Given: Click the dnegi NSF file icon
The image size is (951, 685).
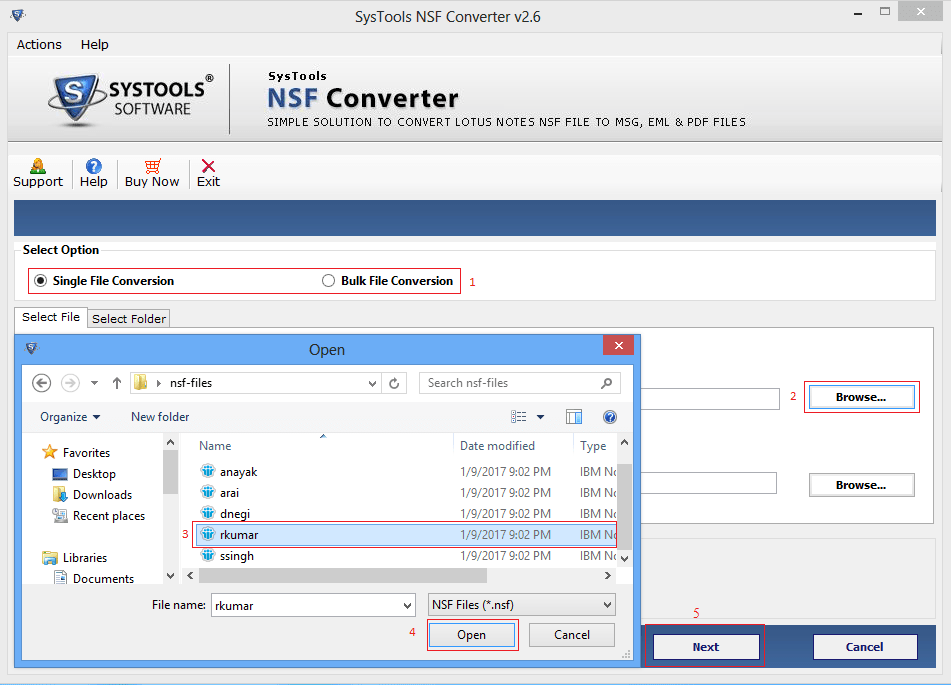Looking at the screenshot, I should coord(207,513).
